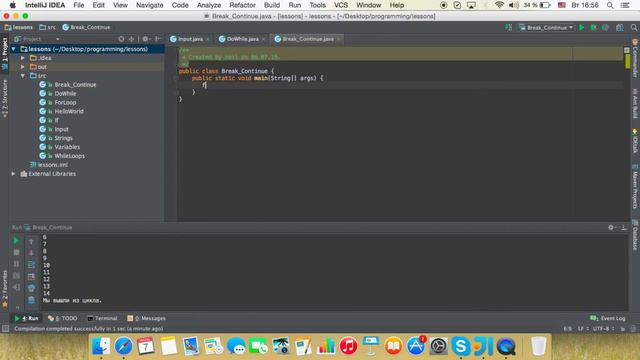This screenshot has width=640, height=360.
Task: Open the Build menu
Action: click(x=272, y=5)
